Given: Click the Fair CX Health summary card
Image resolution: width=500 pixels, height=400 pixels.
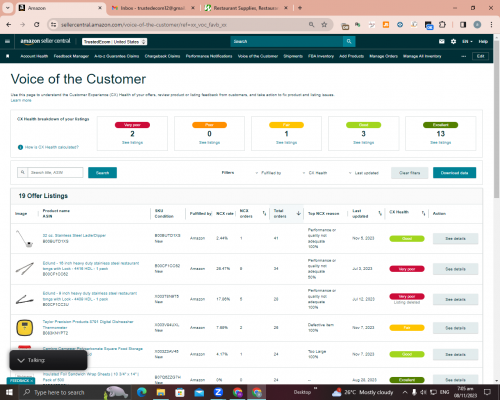Looking at the screenshot, I should tap(286, 133).
